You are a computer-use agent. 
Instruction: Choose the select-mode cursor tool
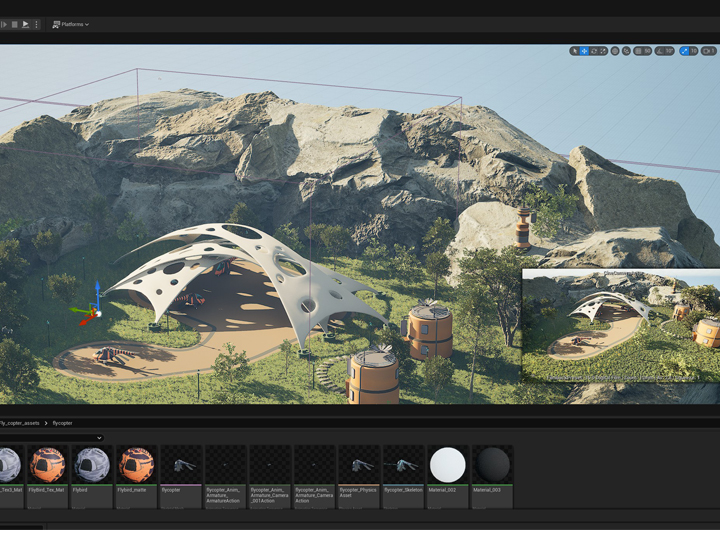574,51
